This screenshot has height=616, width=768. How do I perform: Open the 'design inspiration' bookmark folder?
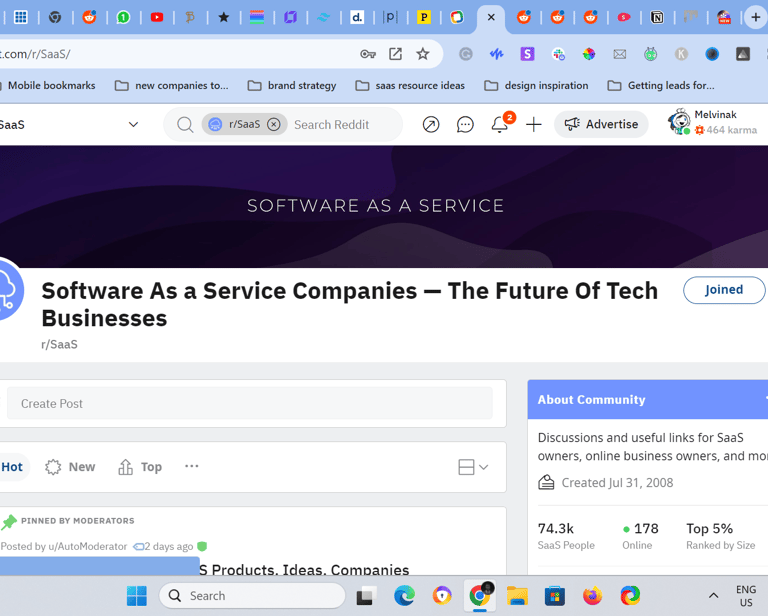(536, 86)
